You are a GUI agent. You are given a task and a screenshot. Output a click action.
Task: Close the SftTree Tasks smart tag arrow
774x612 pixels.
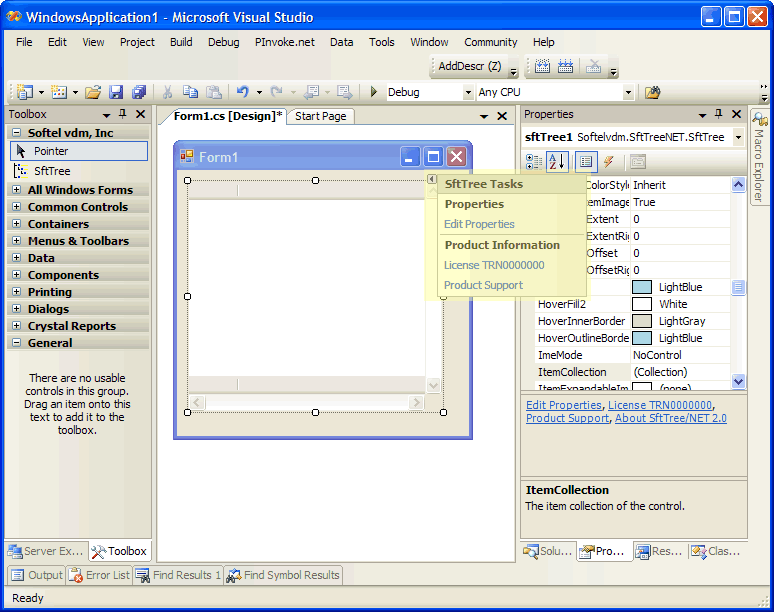tap(432, 179)
